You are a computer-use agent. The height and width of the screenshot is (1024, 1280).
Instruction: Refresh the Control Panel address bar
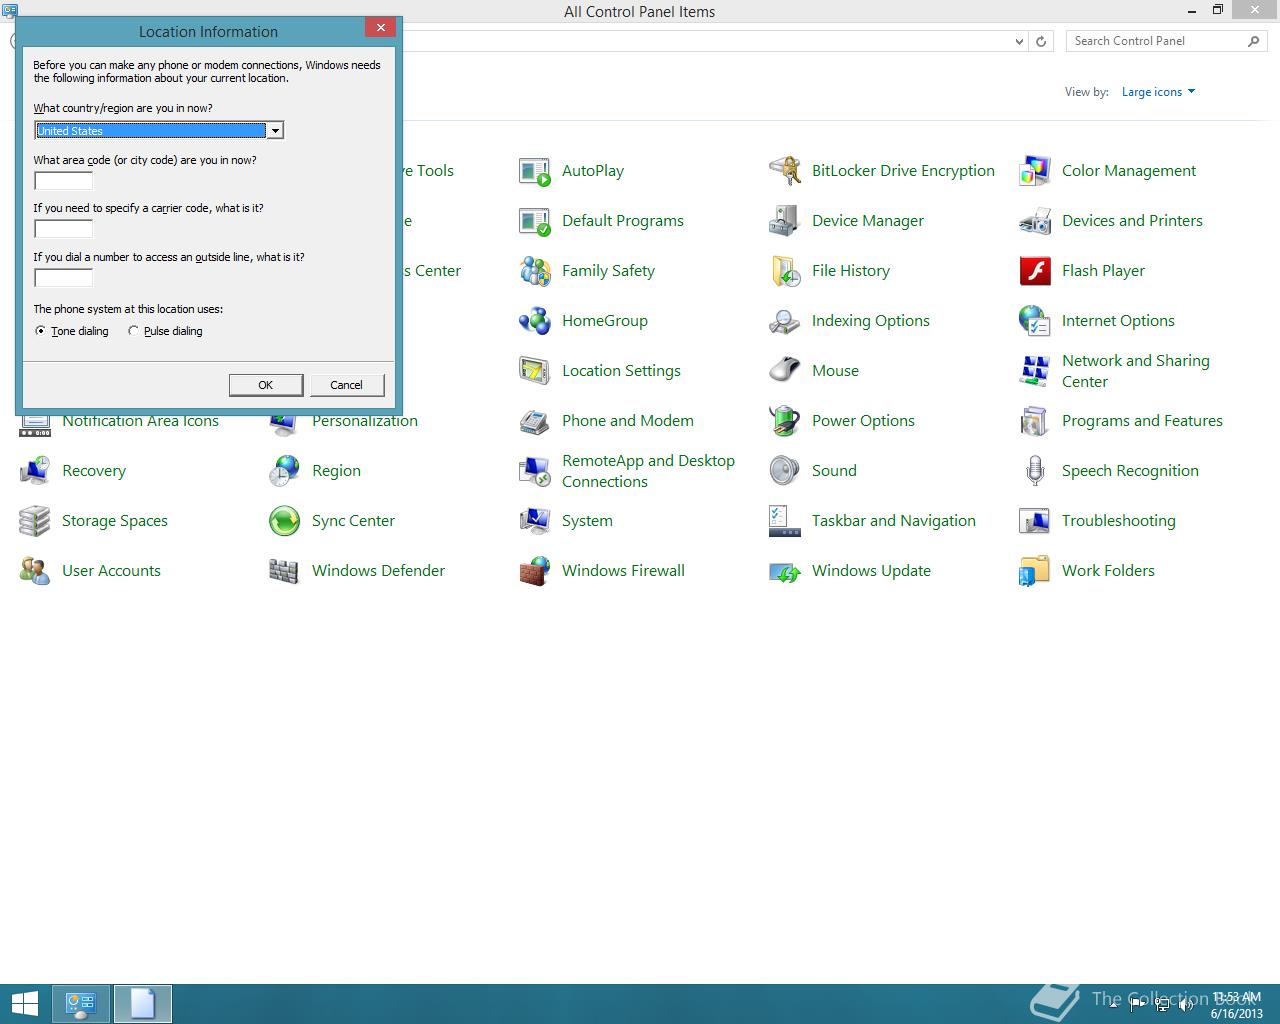click(x=1041, y=41)
